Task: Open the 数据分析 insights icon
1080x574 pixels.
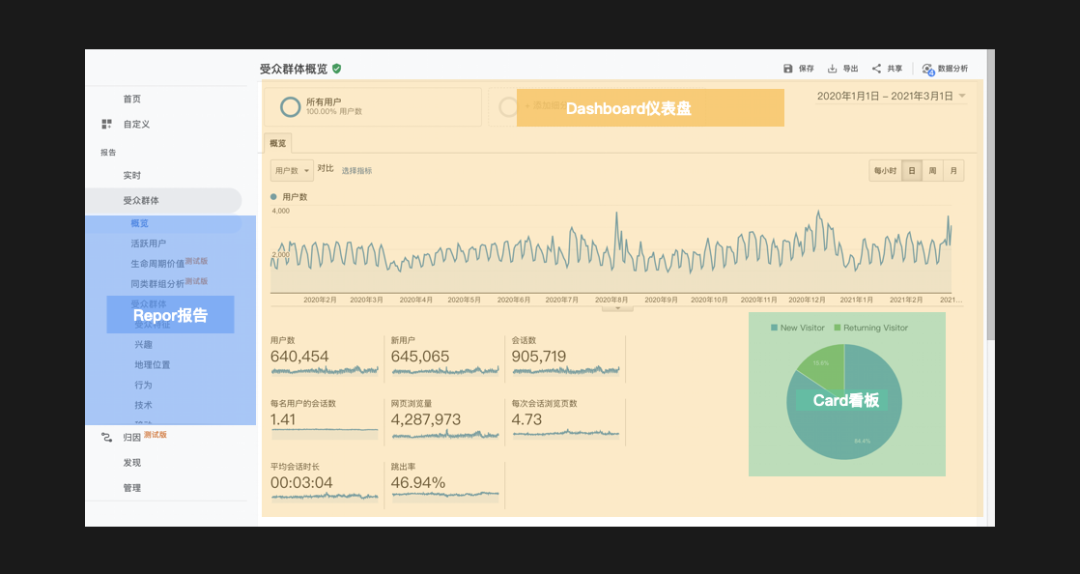Action: pyautogui.click(x=928, y=69)
